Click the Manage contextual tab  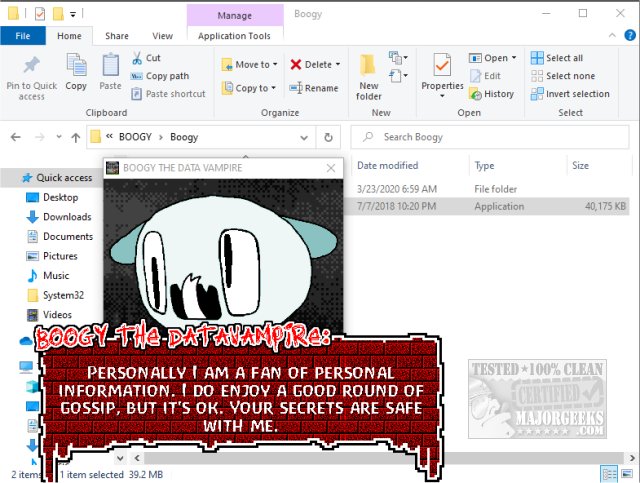[235, 16]
